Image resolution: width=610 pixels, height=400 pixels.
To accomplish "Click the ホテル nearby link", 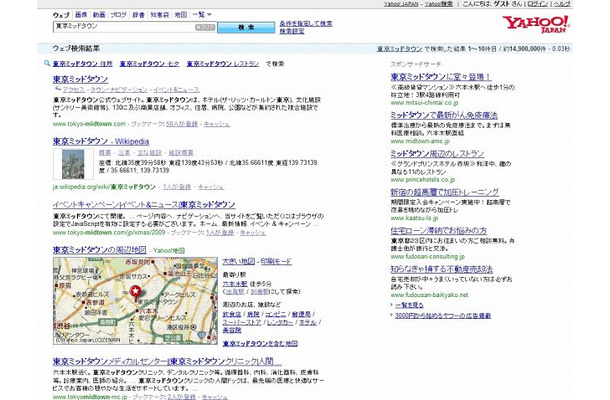I will coord(308,322).
